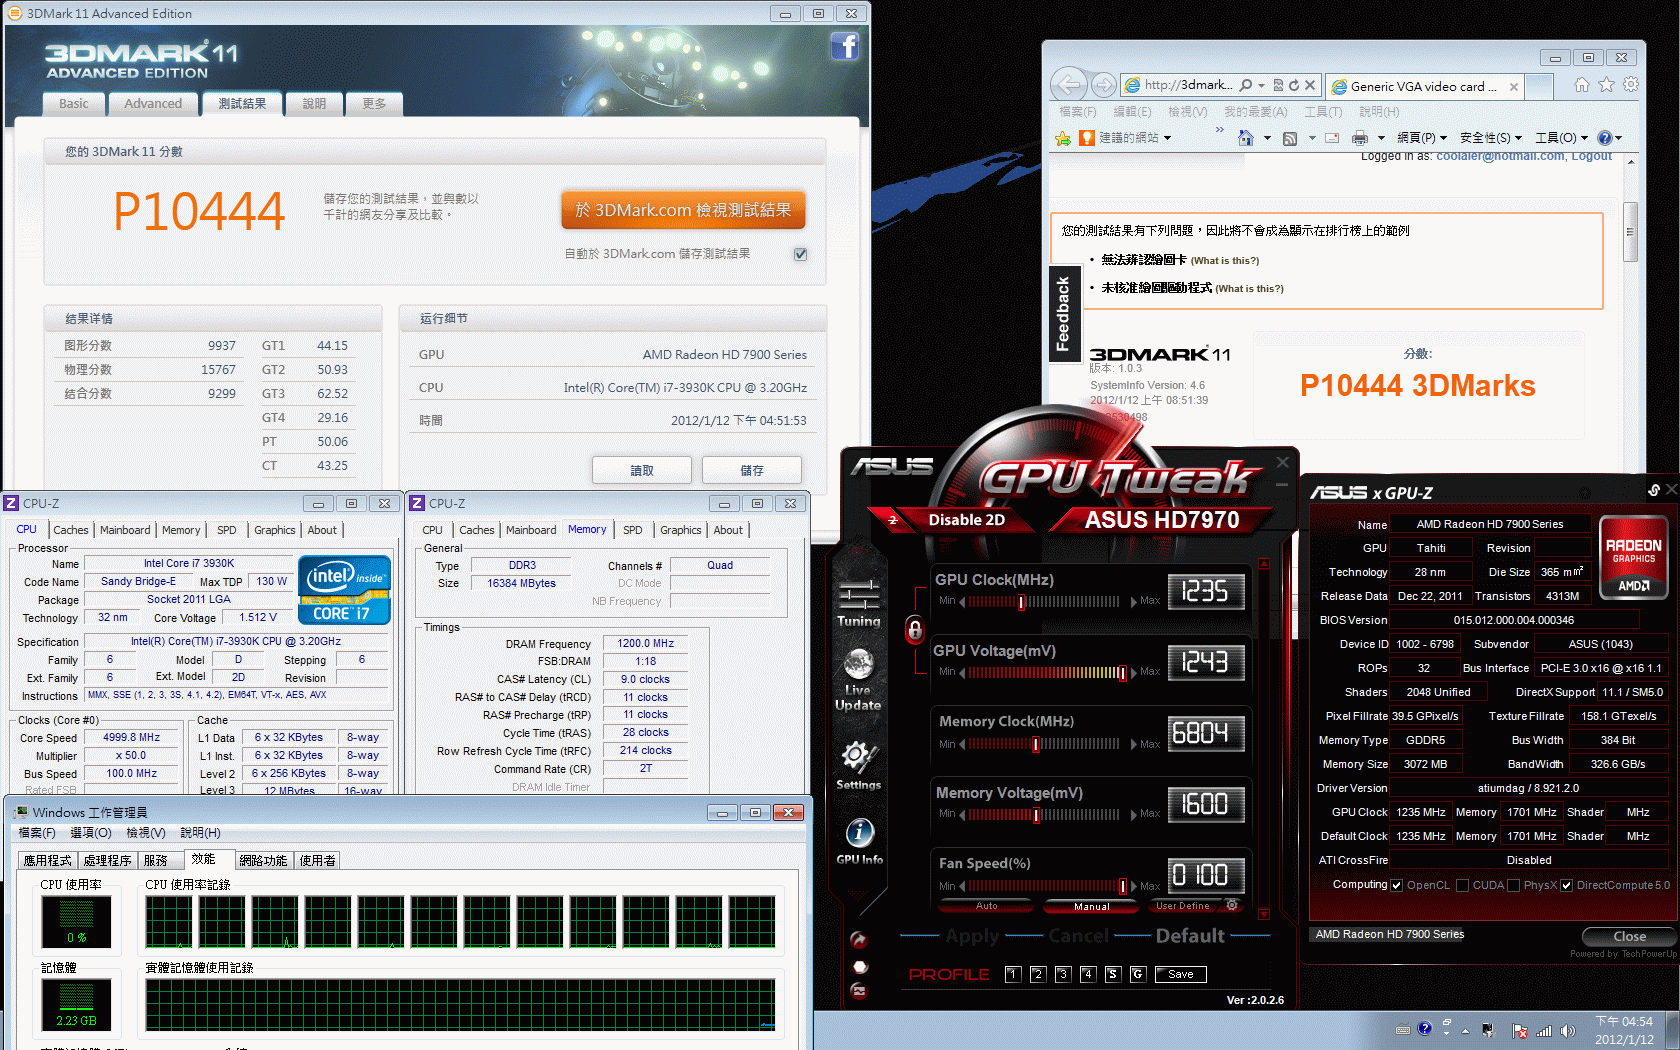Screen dimensions: 1680x1050
Task: Open SPD tab in right CPU-Z window
Action: (633, 530)
